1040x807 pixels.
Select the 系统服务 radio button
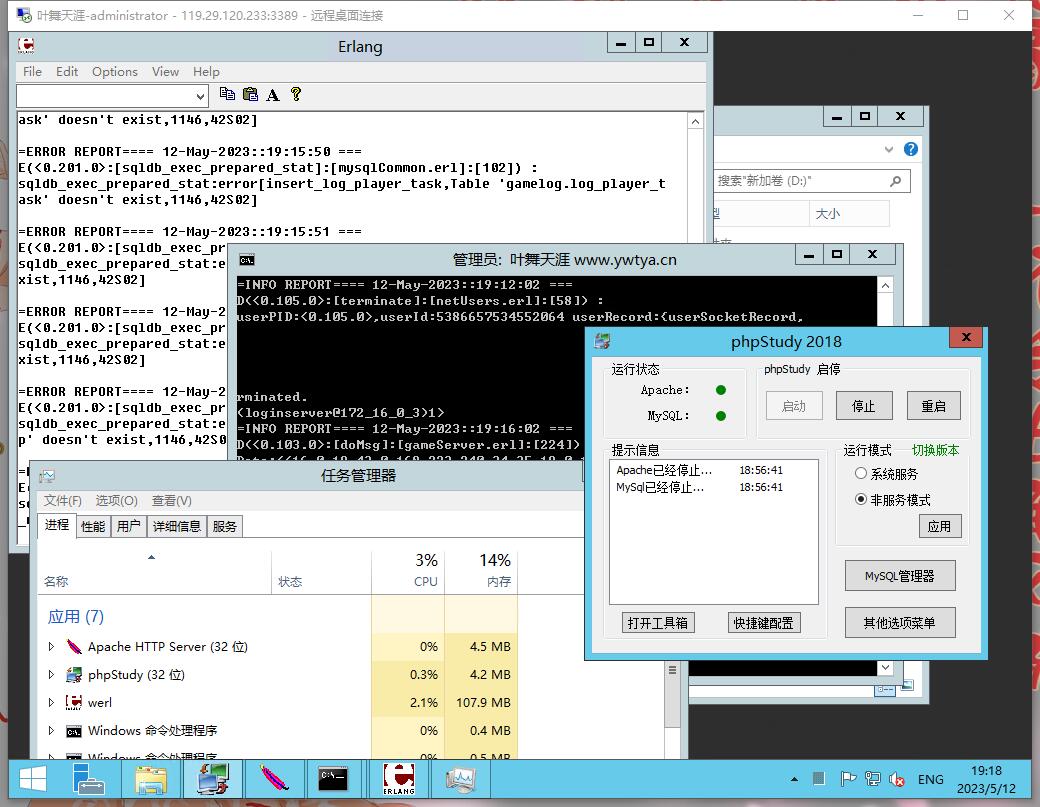861,473
